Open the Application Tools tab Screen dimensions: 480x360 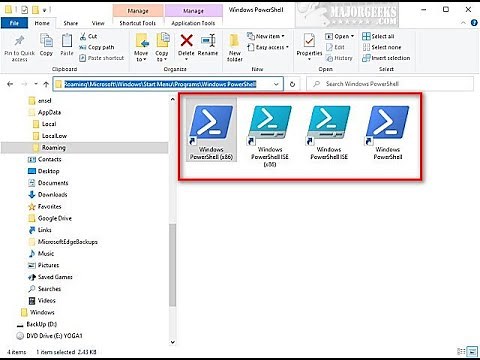193,23
